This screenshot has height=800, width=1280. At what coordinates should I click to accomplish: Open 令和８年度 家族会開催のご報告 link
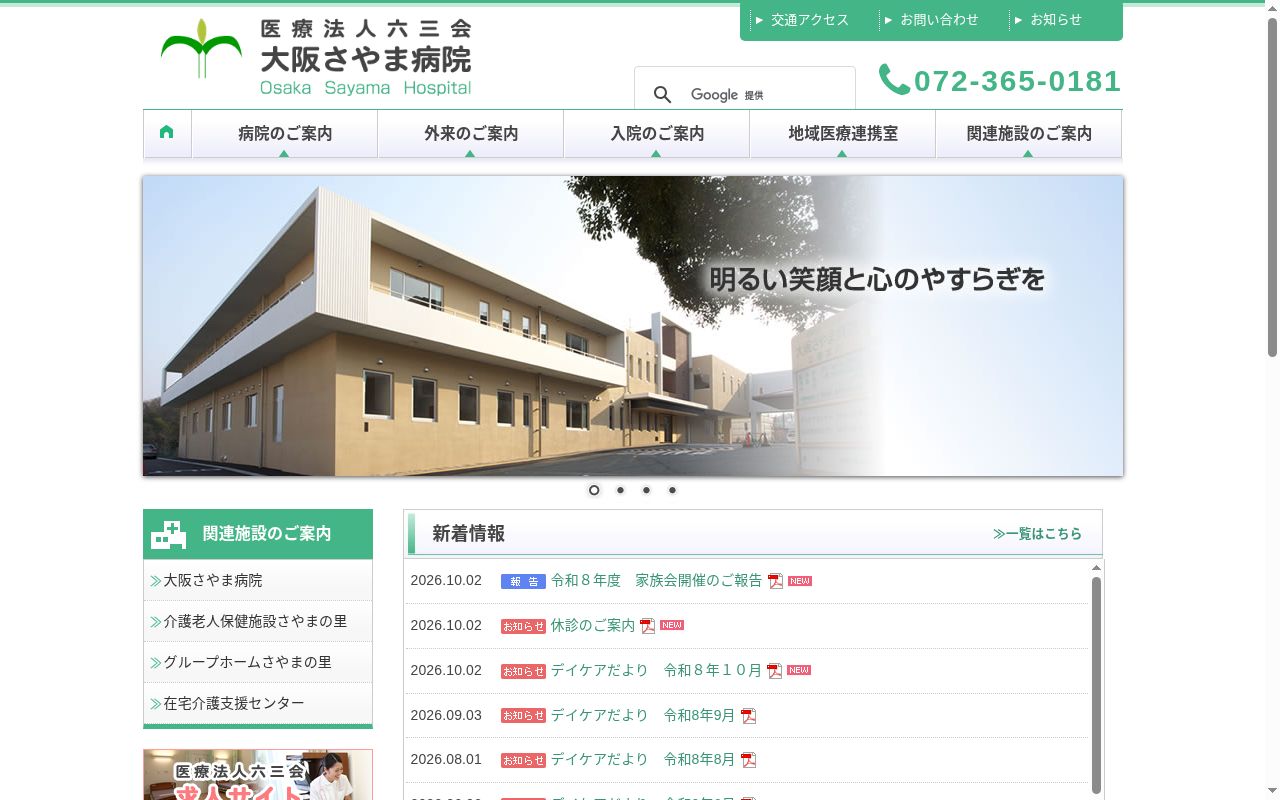[x=656, y=580]
